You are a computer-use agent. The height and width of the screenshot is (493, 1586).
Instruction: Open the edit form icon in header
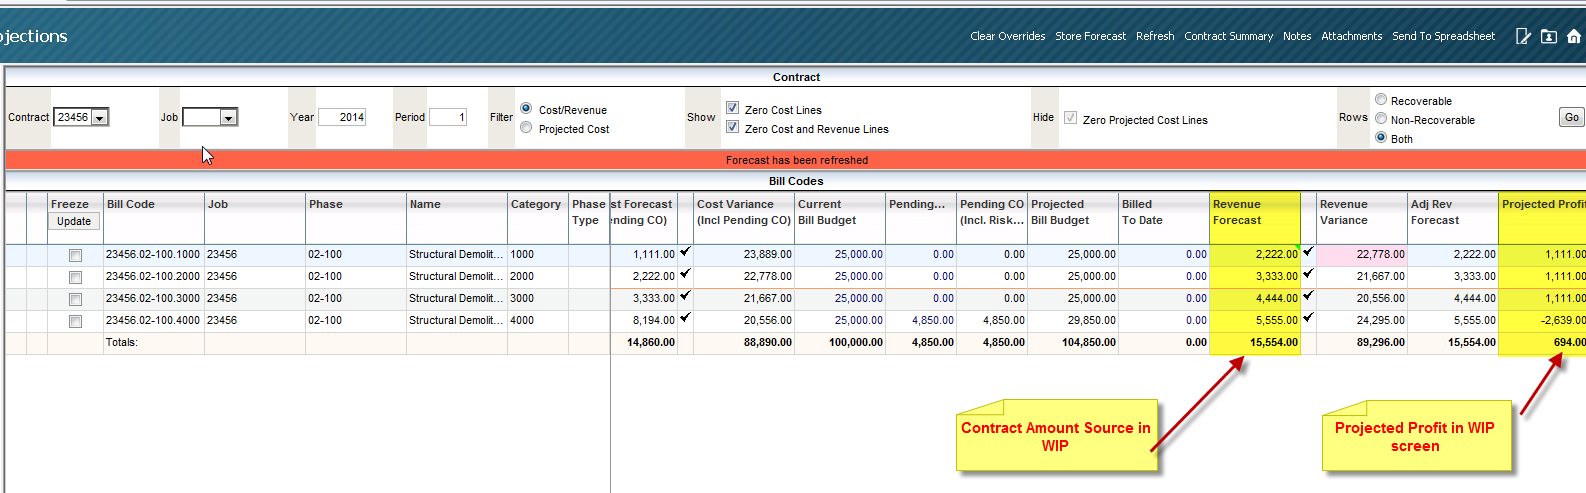(x=1523, y=36)
